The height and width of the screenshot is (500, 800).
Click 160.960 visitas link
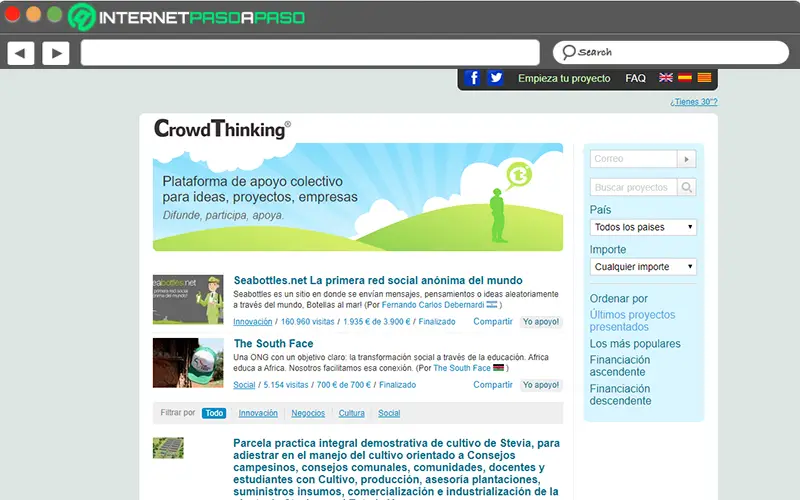308,321
